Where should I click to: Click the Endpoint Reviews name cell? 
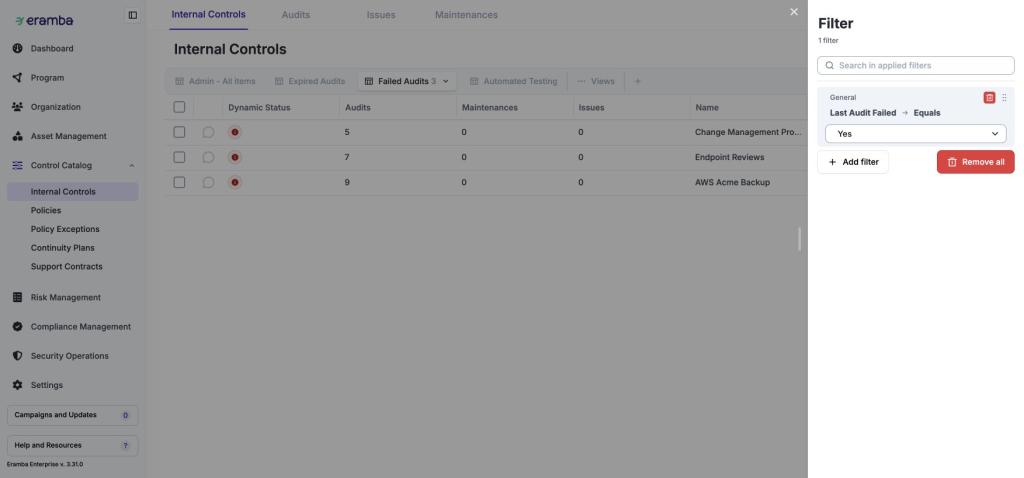729,157
